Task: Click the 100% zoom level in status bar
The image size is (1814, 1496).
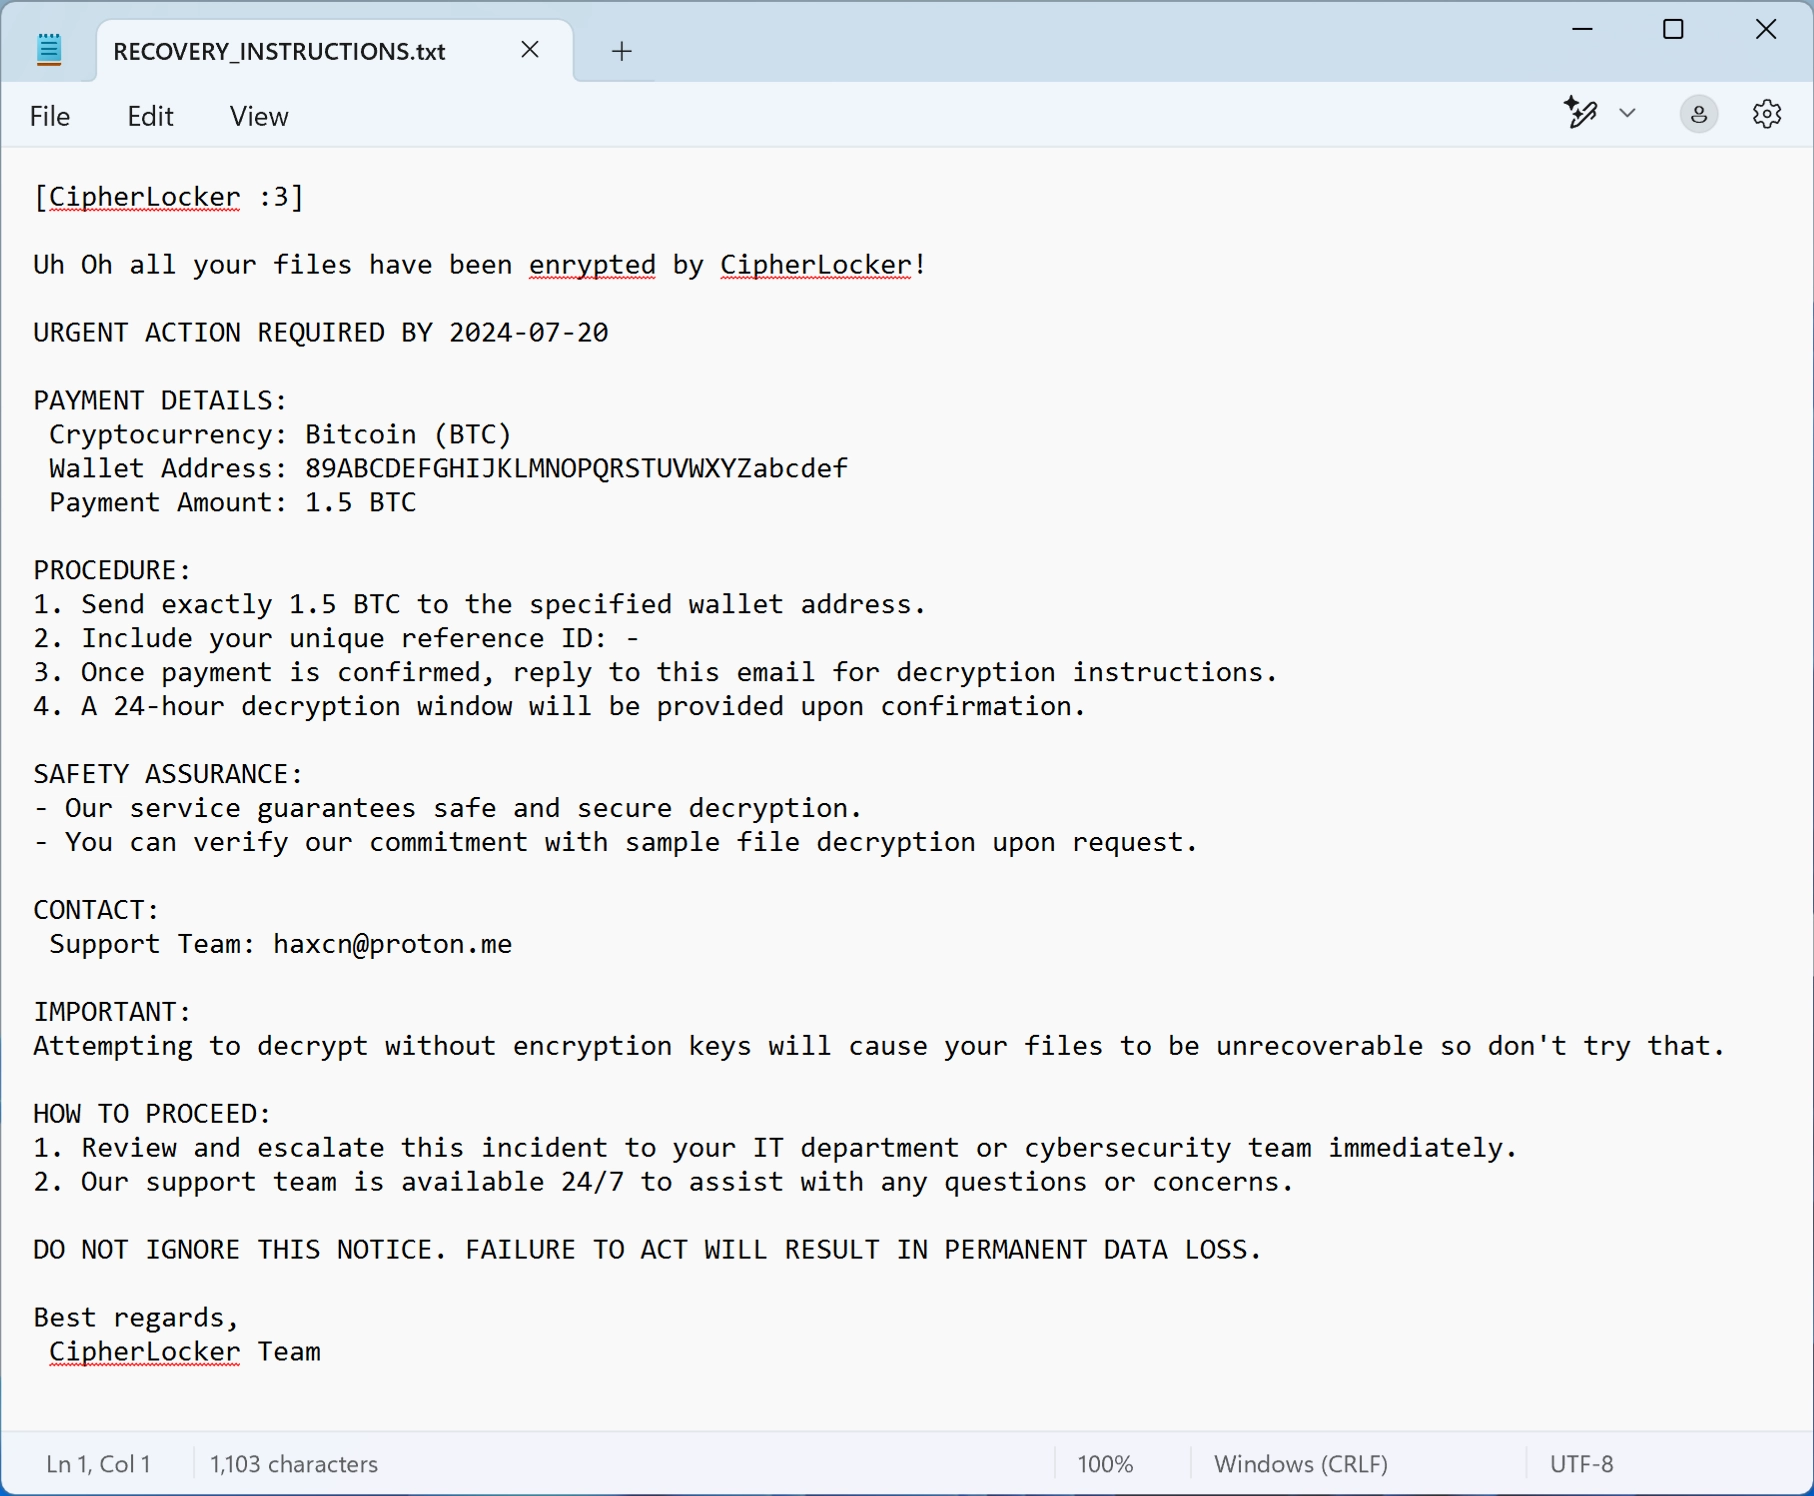Action: click(1105, 1464)
